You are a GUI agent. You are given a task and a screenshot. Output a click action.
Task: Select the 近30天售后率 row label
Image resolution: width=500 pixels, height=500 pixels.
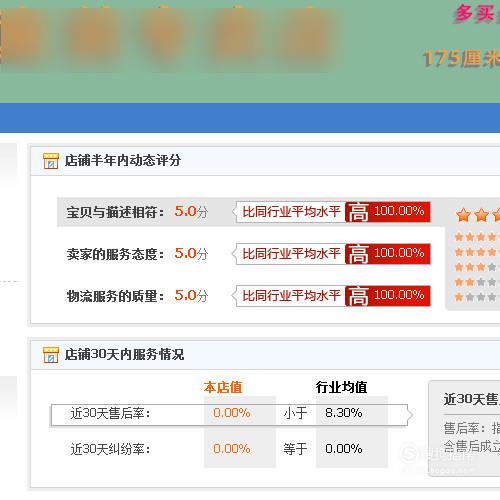click(110, 413)
